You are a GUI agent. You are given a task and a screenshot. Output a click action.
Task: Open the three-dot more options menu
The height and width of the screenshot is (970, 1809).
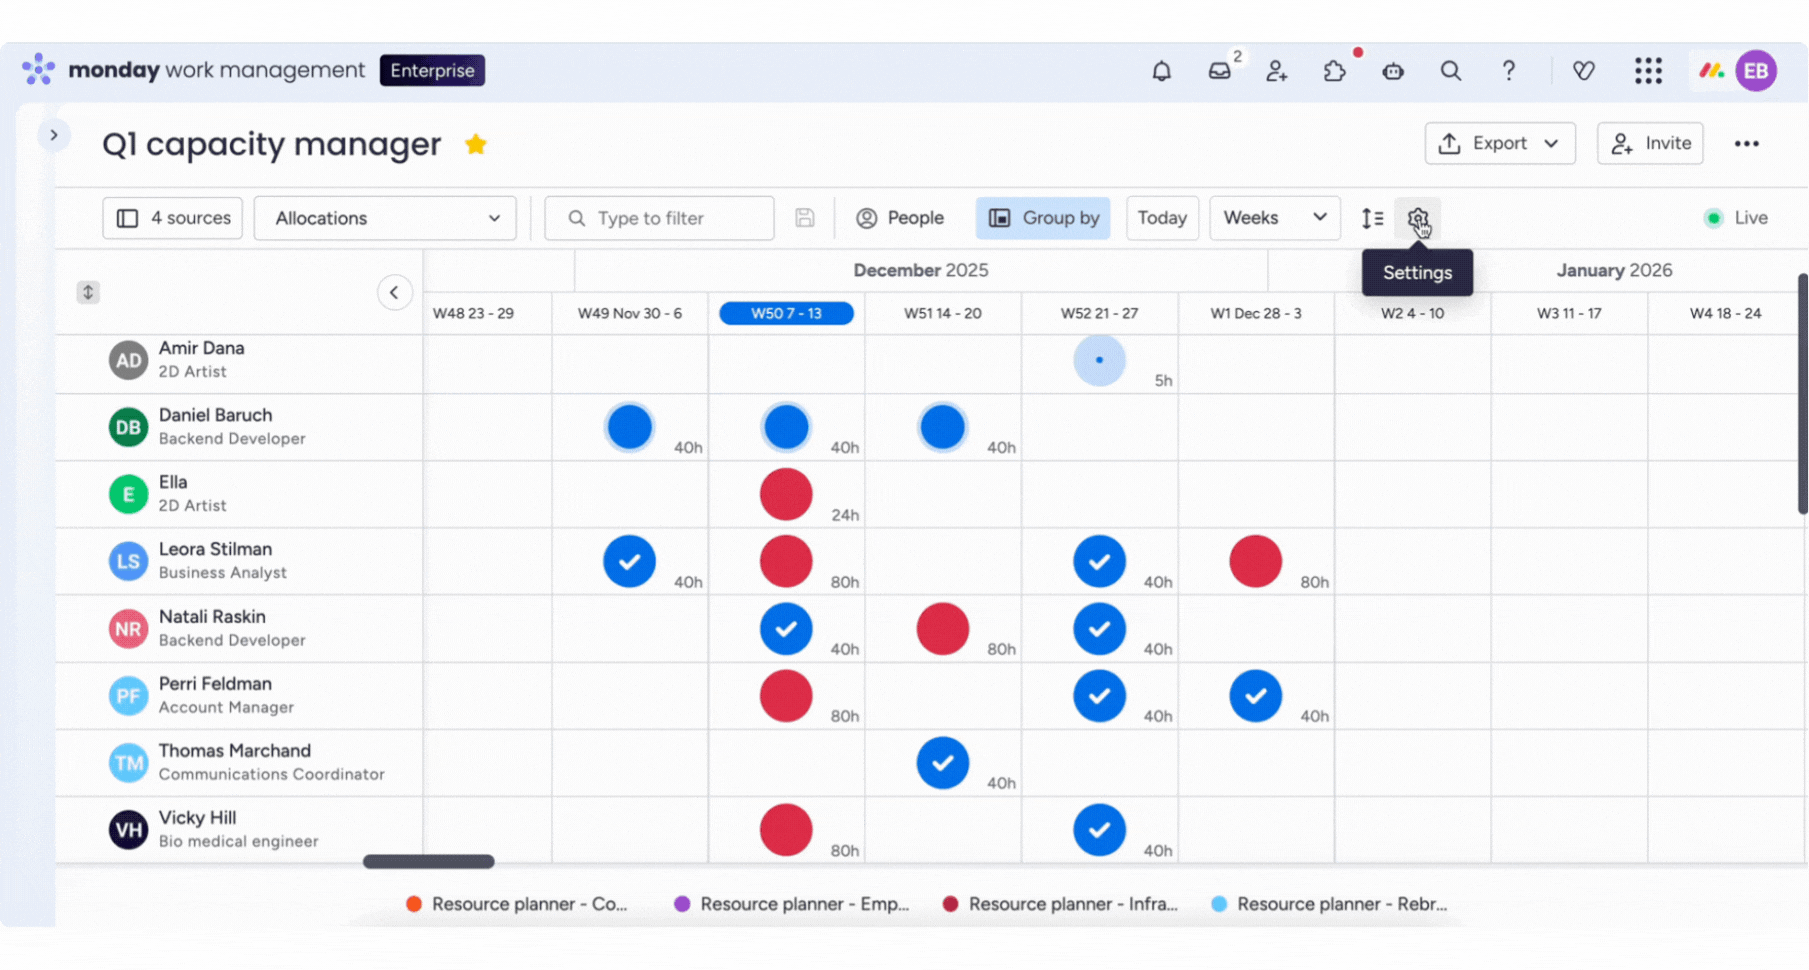pyautogui.click(x=1746, y=144)
